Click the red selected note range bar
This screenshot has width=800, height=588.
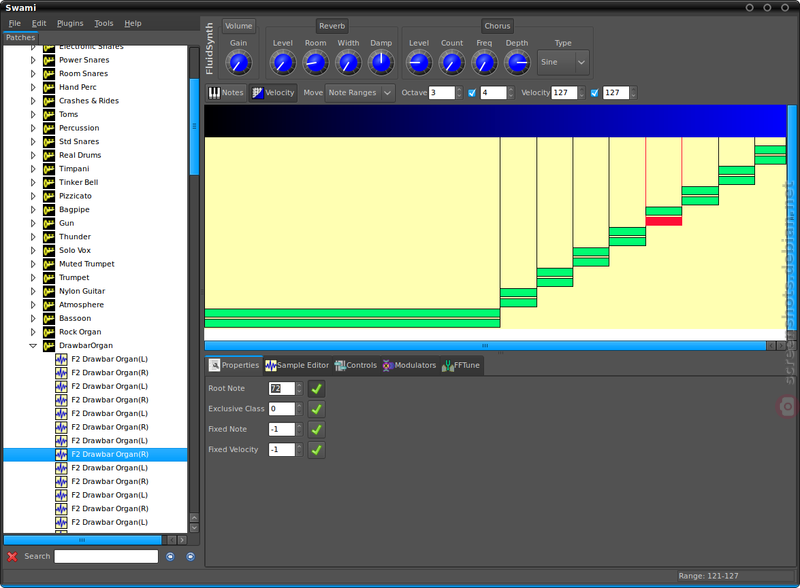point(663,221)
